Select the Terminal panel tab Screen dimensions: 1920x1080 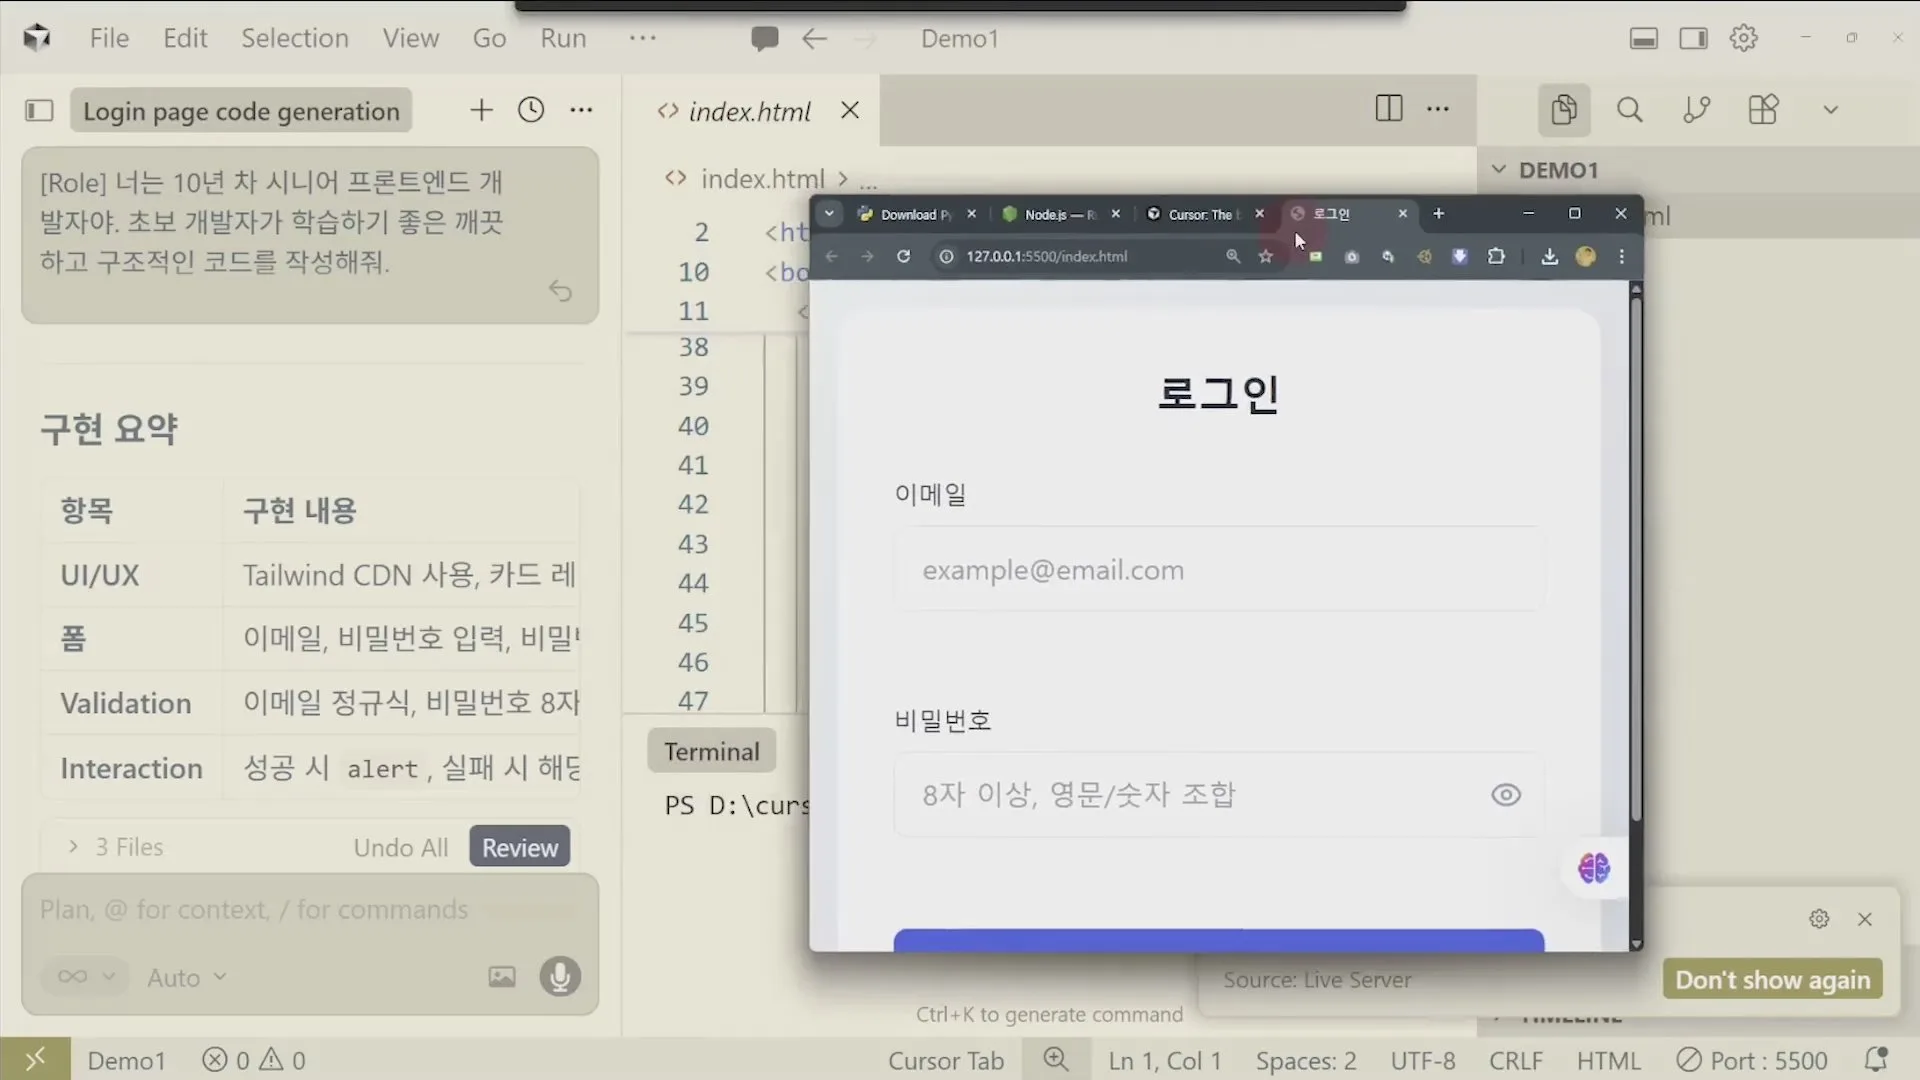(x=712, y=751)
